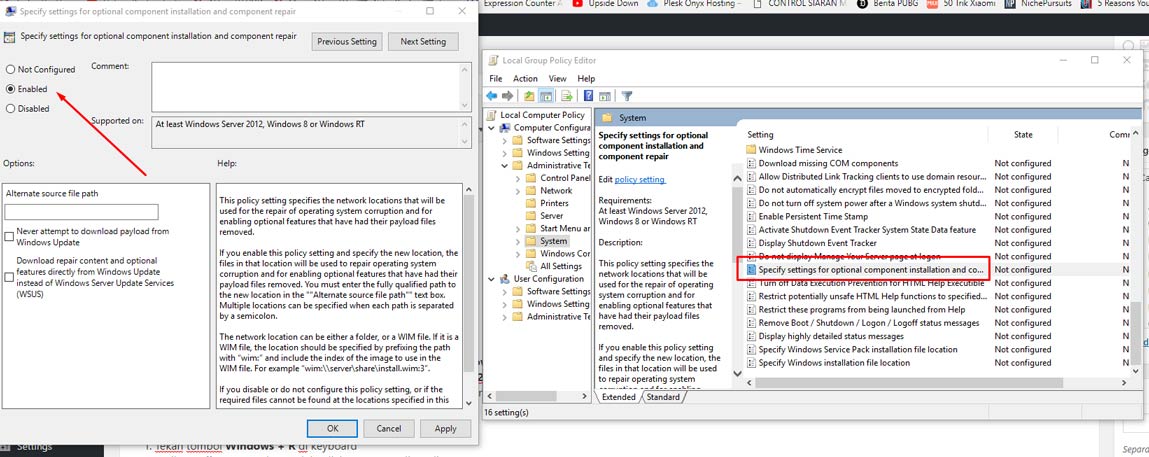Switch to the Extended tab
Screen dimensions: 1149x457
(618, 397)
